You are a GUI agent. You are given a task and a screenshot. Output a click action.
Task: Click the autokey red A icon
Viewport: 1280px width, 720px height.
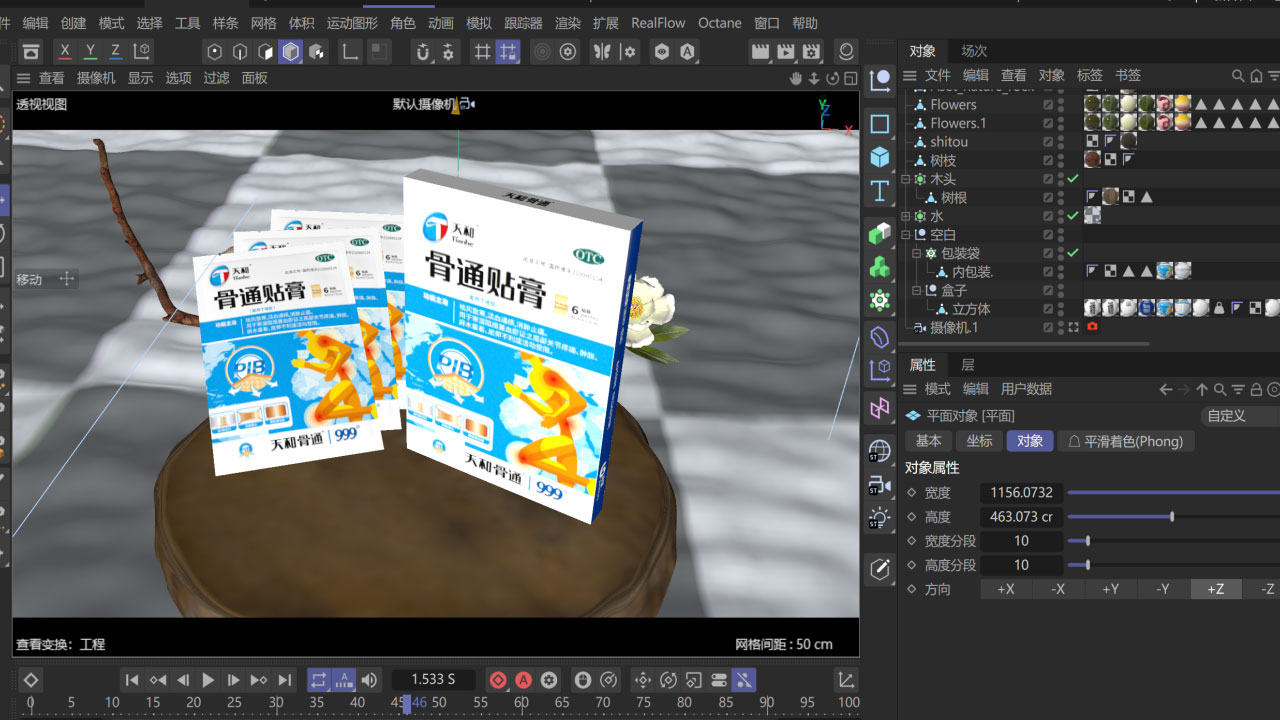tap(523, 680)
